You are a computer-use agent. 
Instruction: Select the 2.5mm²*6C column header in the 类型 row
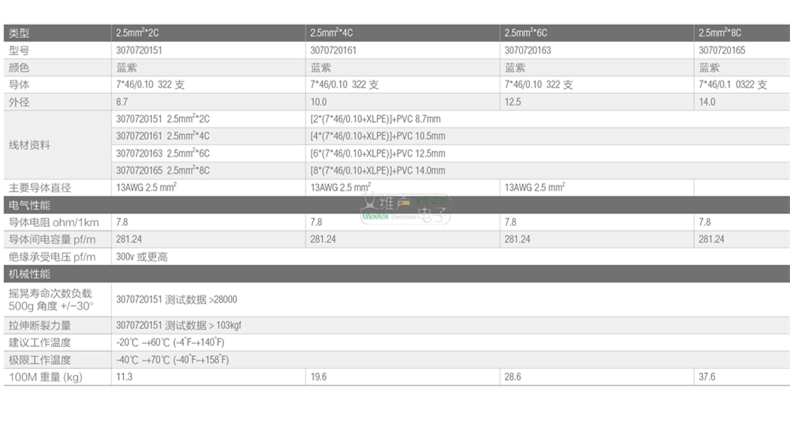[526, 33]
